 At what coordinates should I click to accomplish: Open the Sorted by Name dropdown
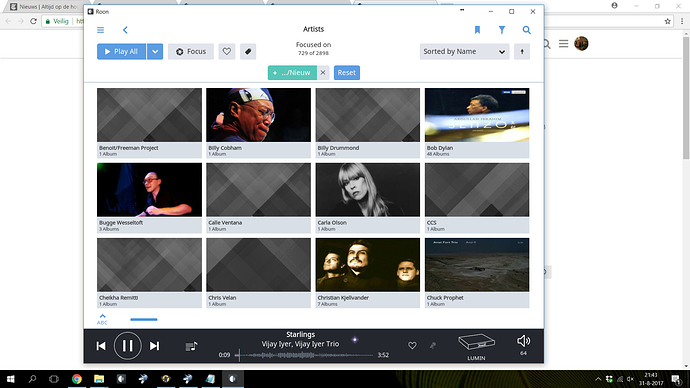click(x=464, y=51)
